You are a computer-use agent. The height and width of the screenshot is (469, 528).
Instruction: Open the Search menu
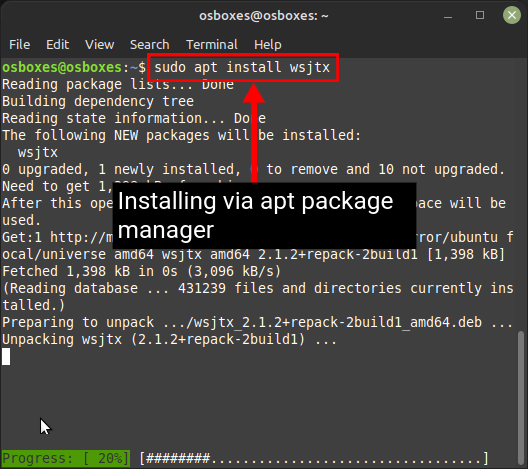(150, 44)
